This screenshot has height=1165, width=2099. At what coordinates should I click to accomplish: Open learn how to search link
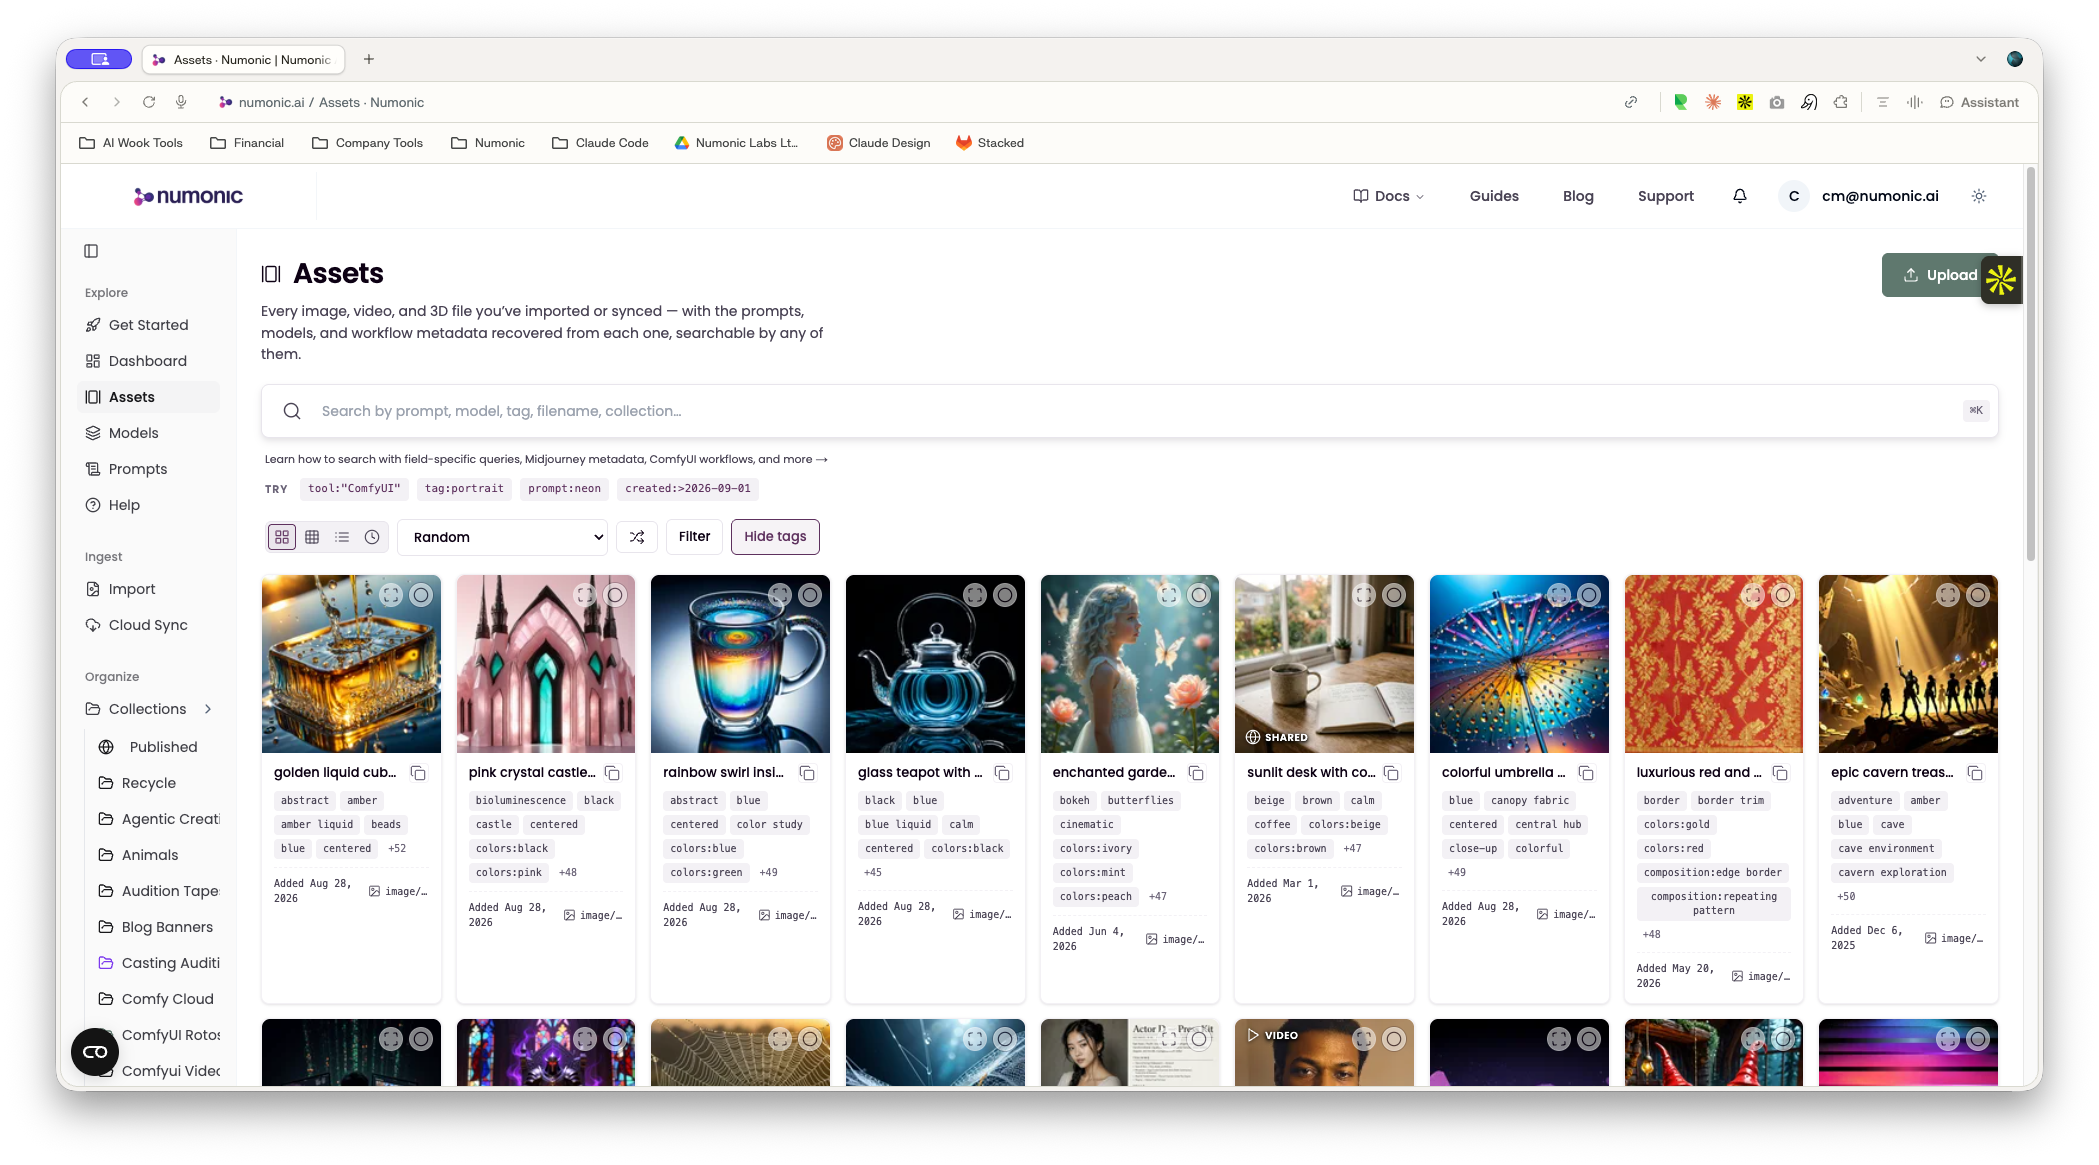pos(546,459)
